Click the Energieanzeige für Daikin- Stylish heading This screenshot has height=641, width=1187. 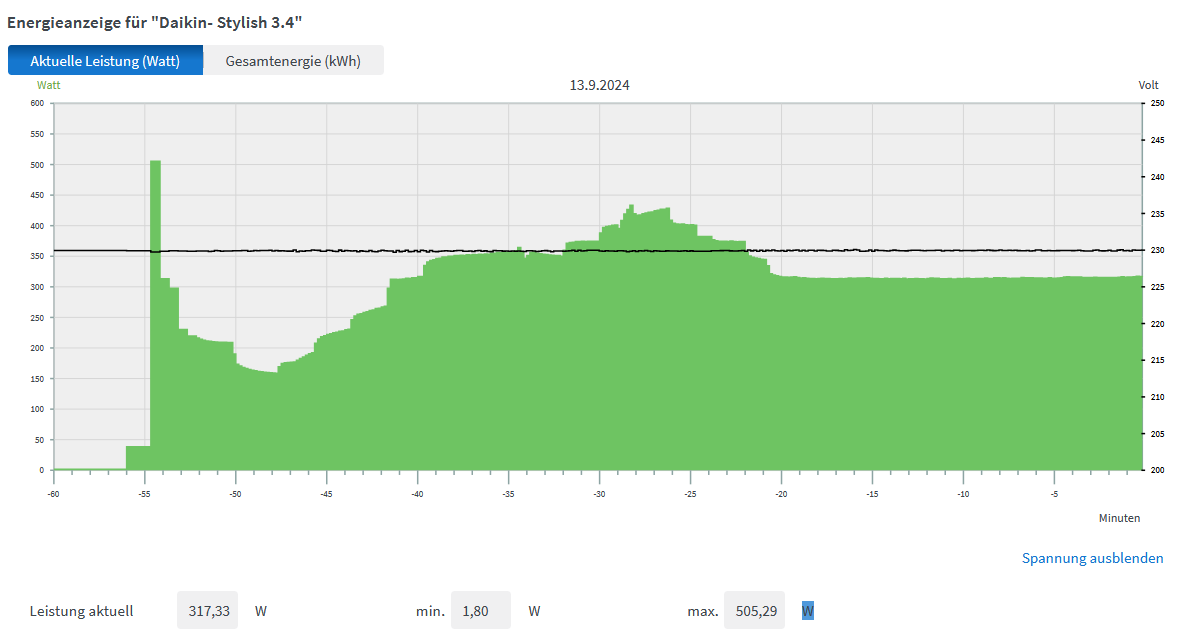pyautogui.click(x=155, y=20)
